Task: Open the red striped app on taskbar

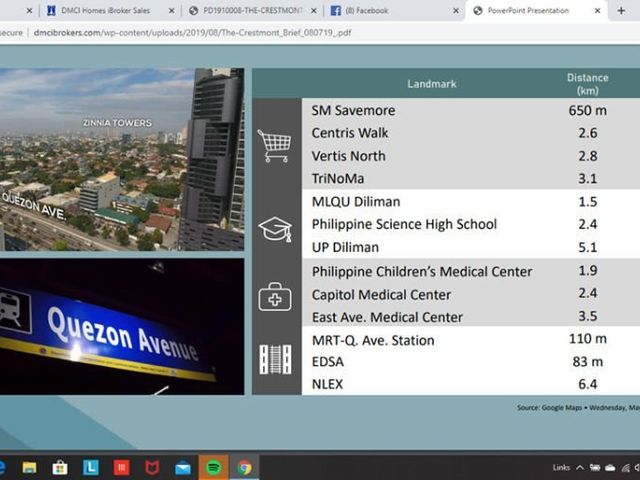Action: pyautogui.click(x=121, y=467)
